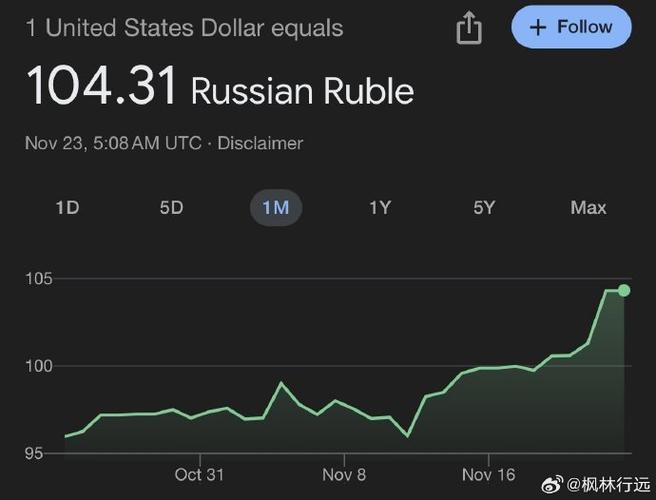
Task: Click the Nov 8 axis label
Action: click(x=344, y=474)
